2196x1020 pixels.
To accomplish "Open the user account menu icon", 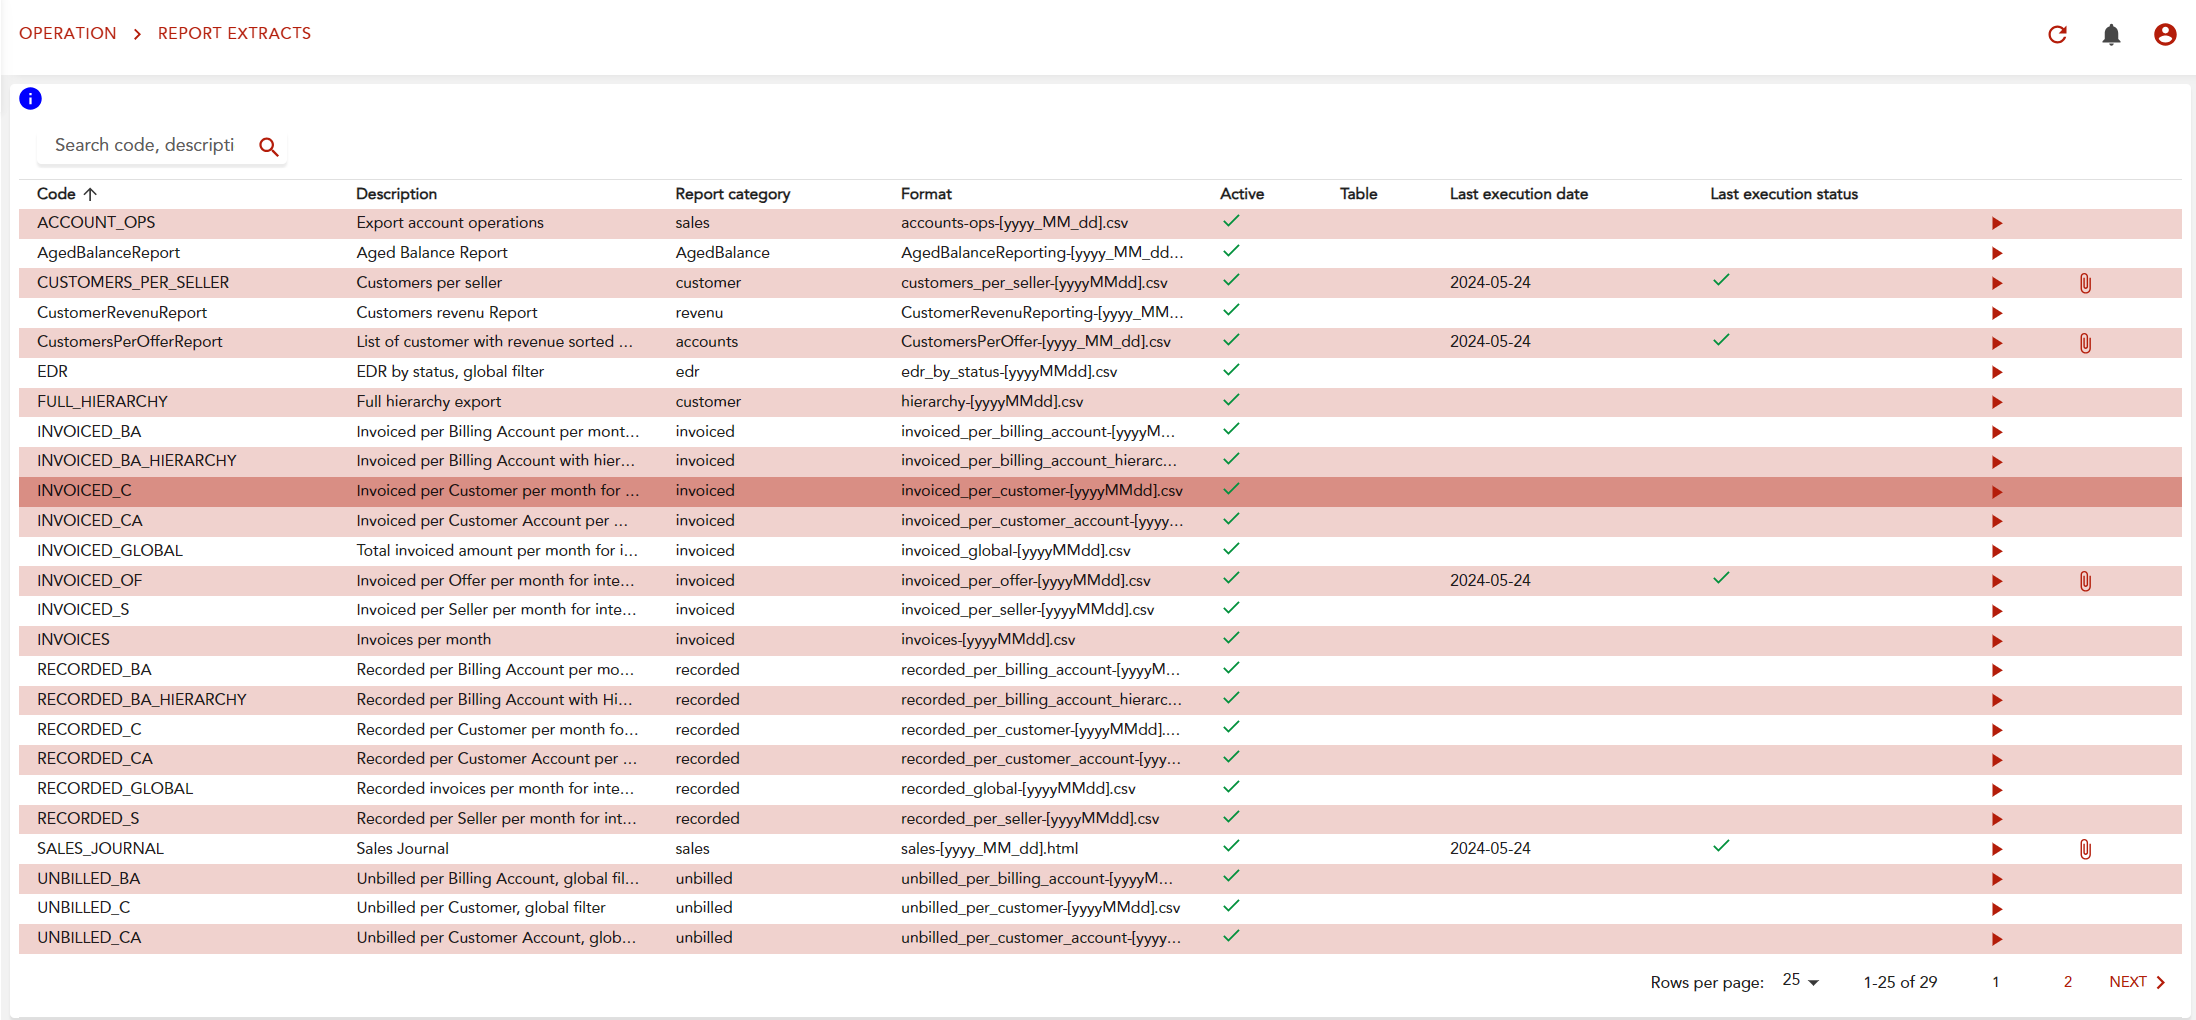I will [x=2165, y=35].
